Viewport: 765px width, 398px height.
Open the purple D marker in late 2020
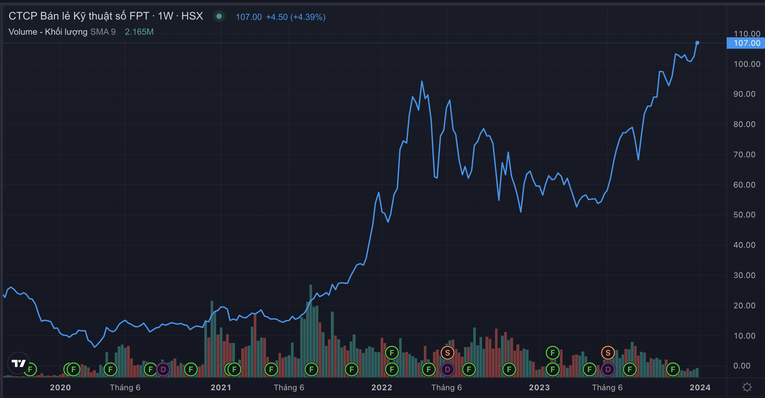(x=163, y=370)
